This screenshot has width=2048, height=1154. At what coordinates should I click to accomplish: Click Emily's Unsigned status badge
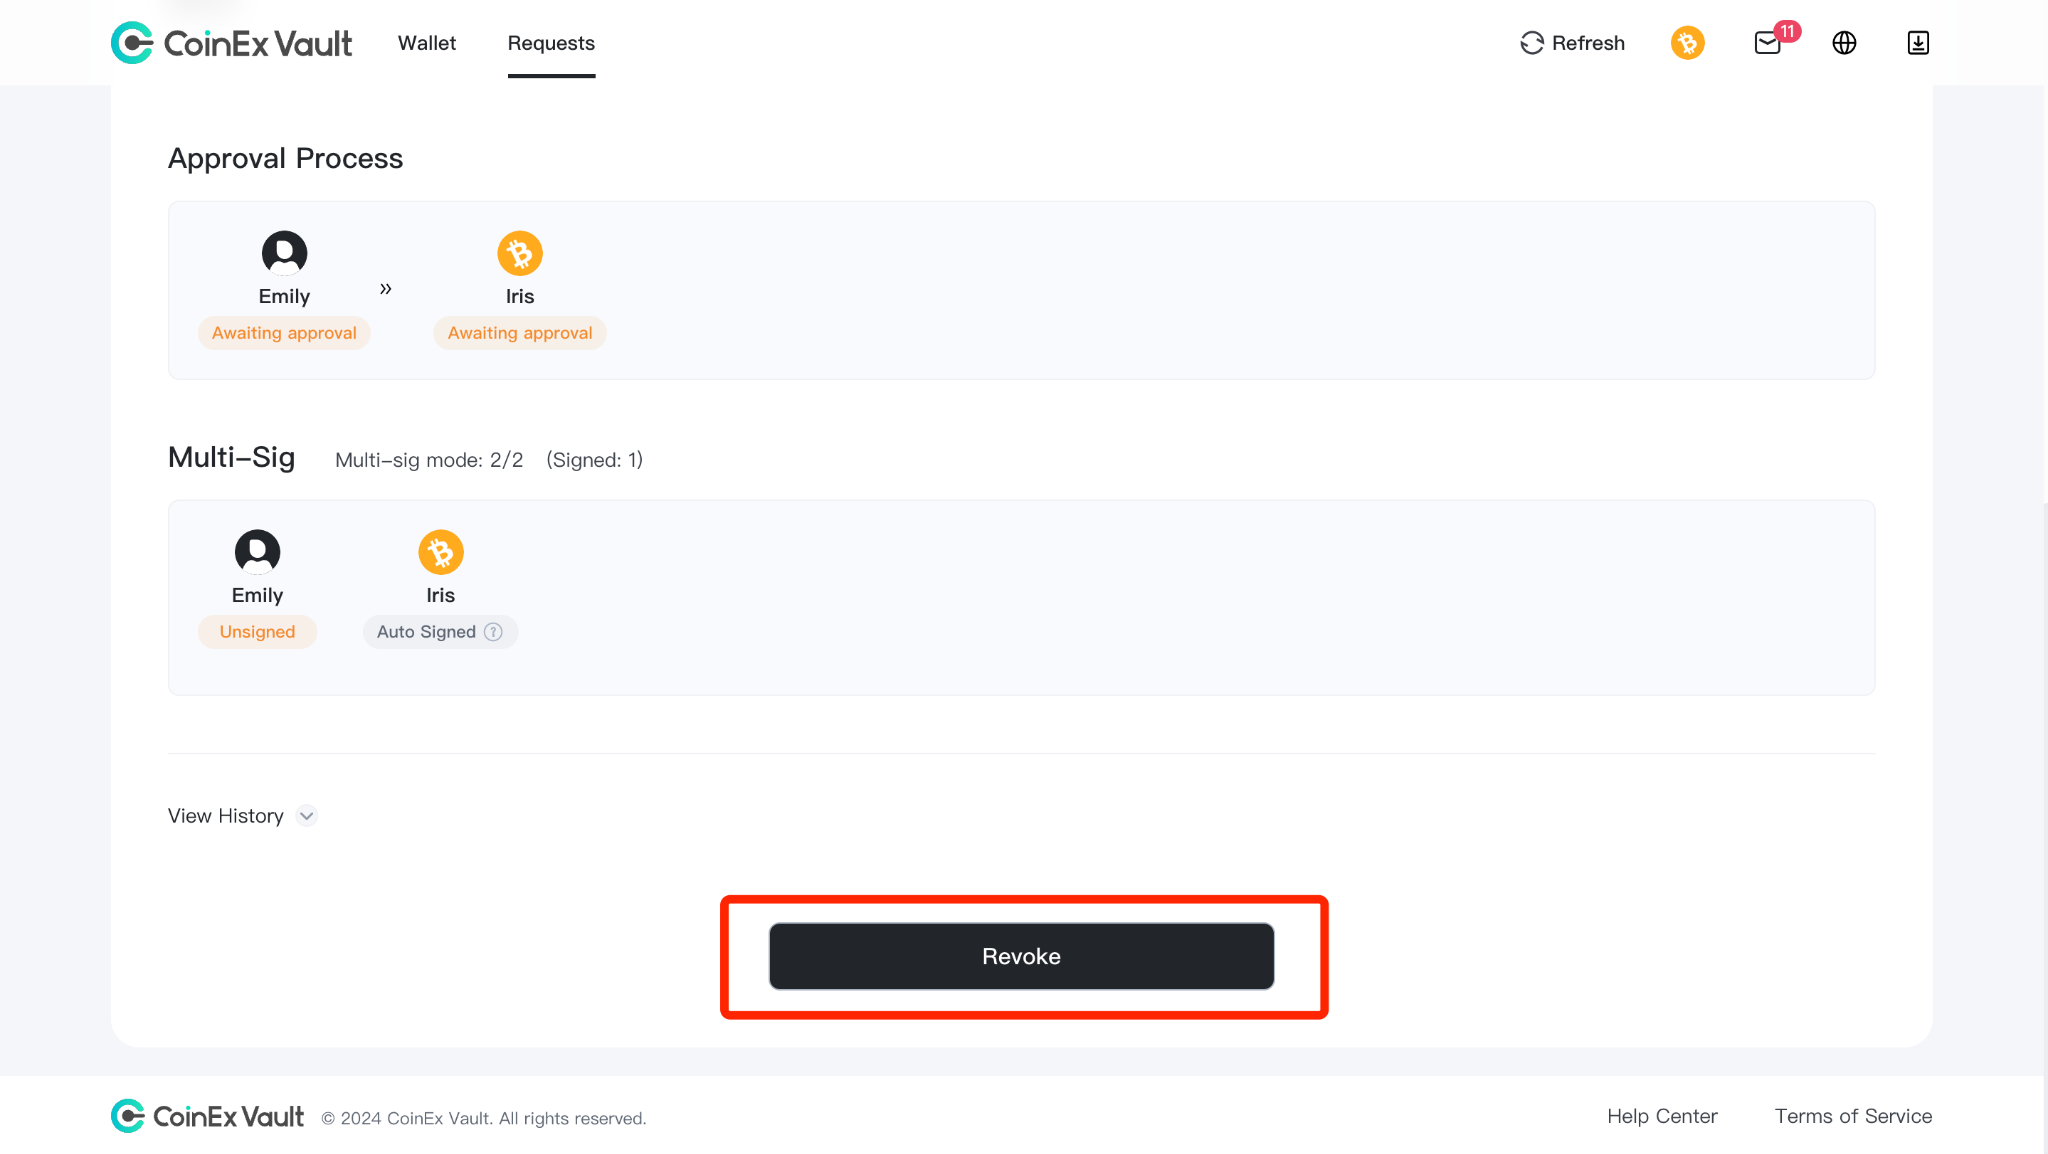point(257,632)
